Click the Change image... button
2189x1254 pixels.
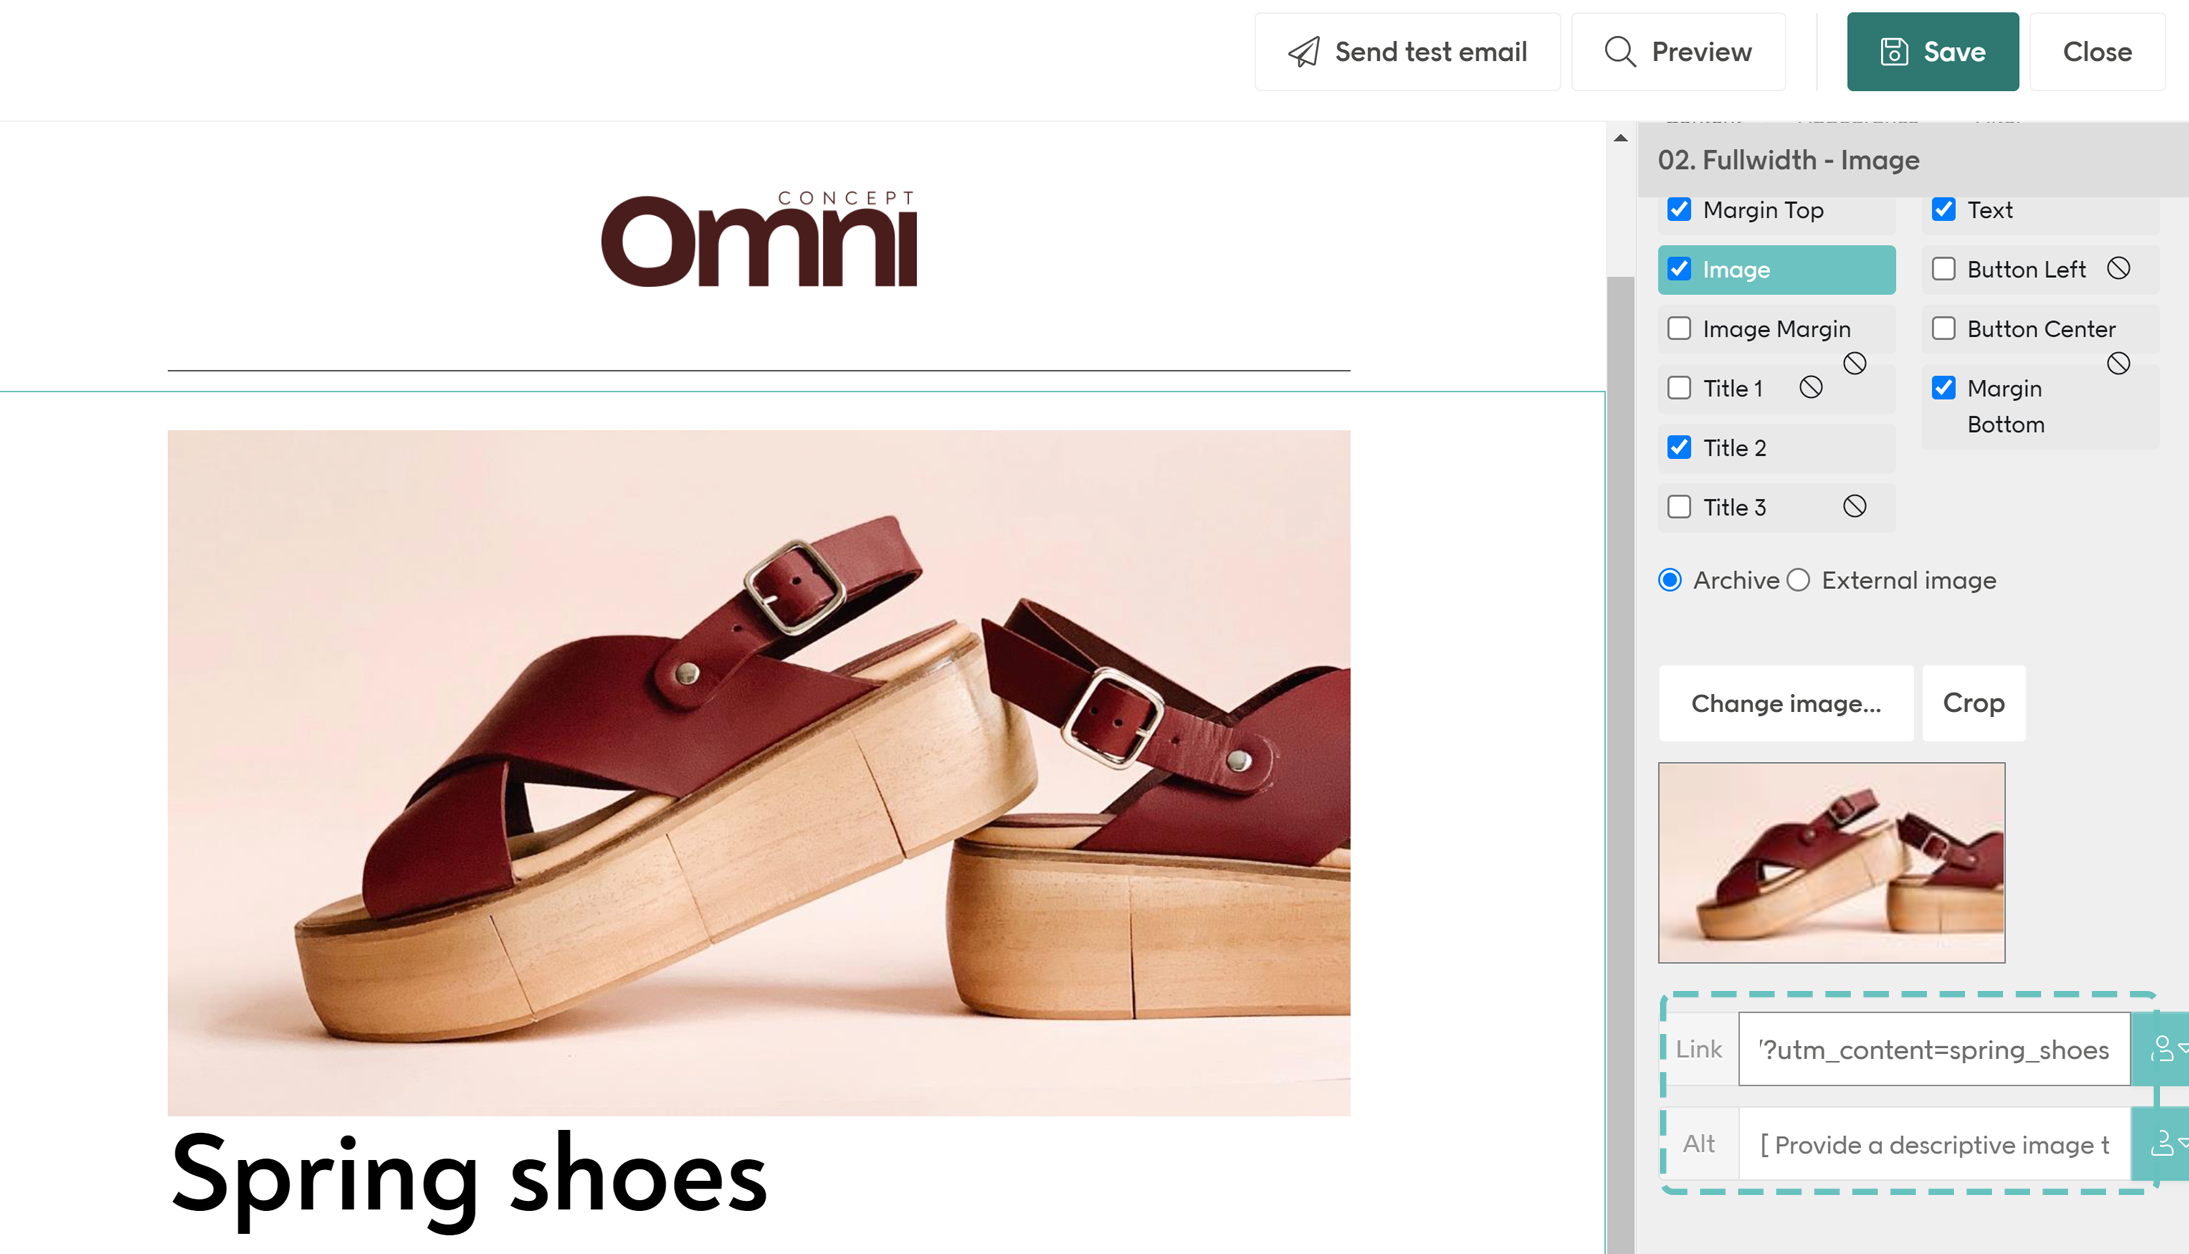point(1785,703)
